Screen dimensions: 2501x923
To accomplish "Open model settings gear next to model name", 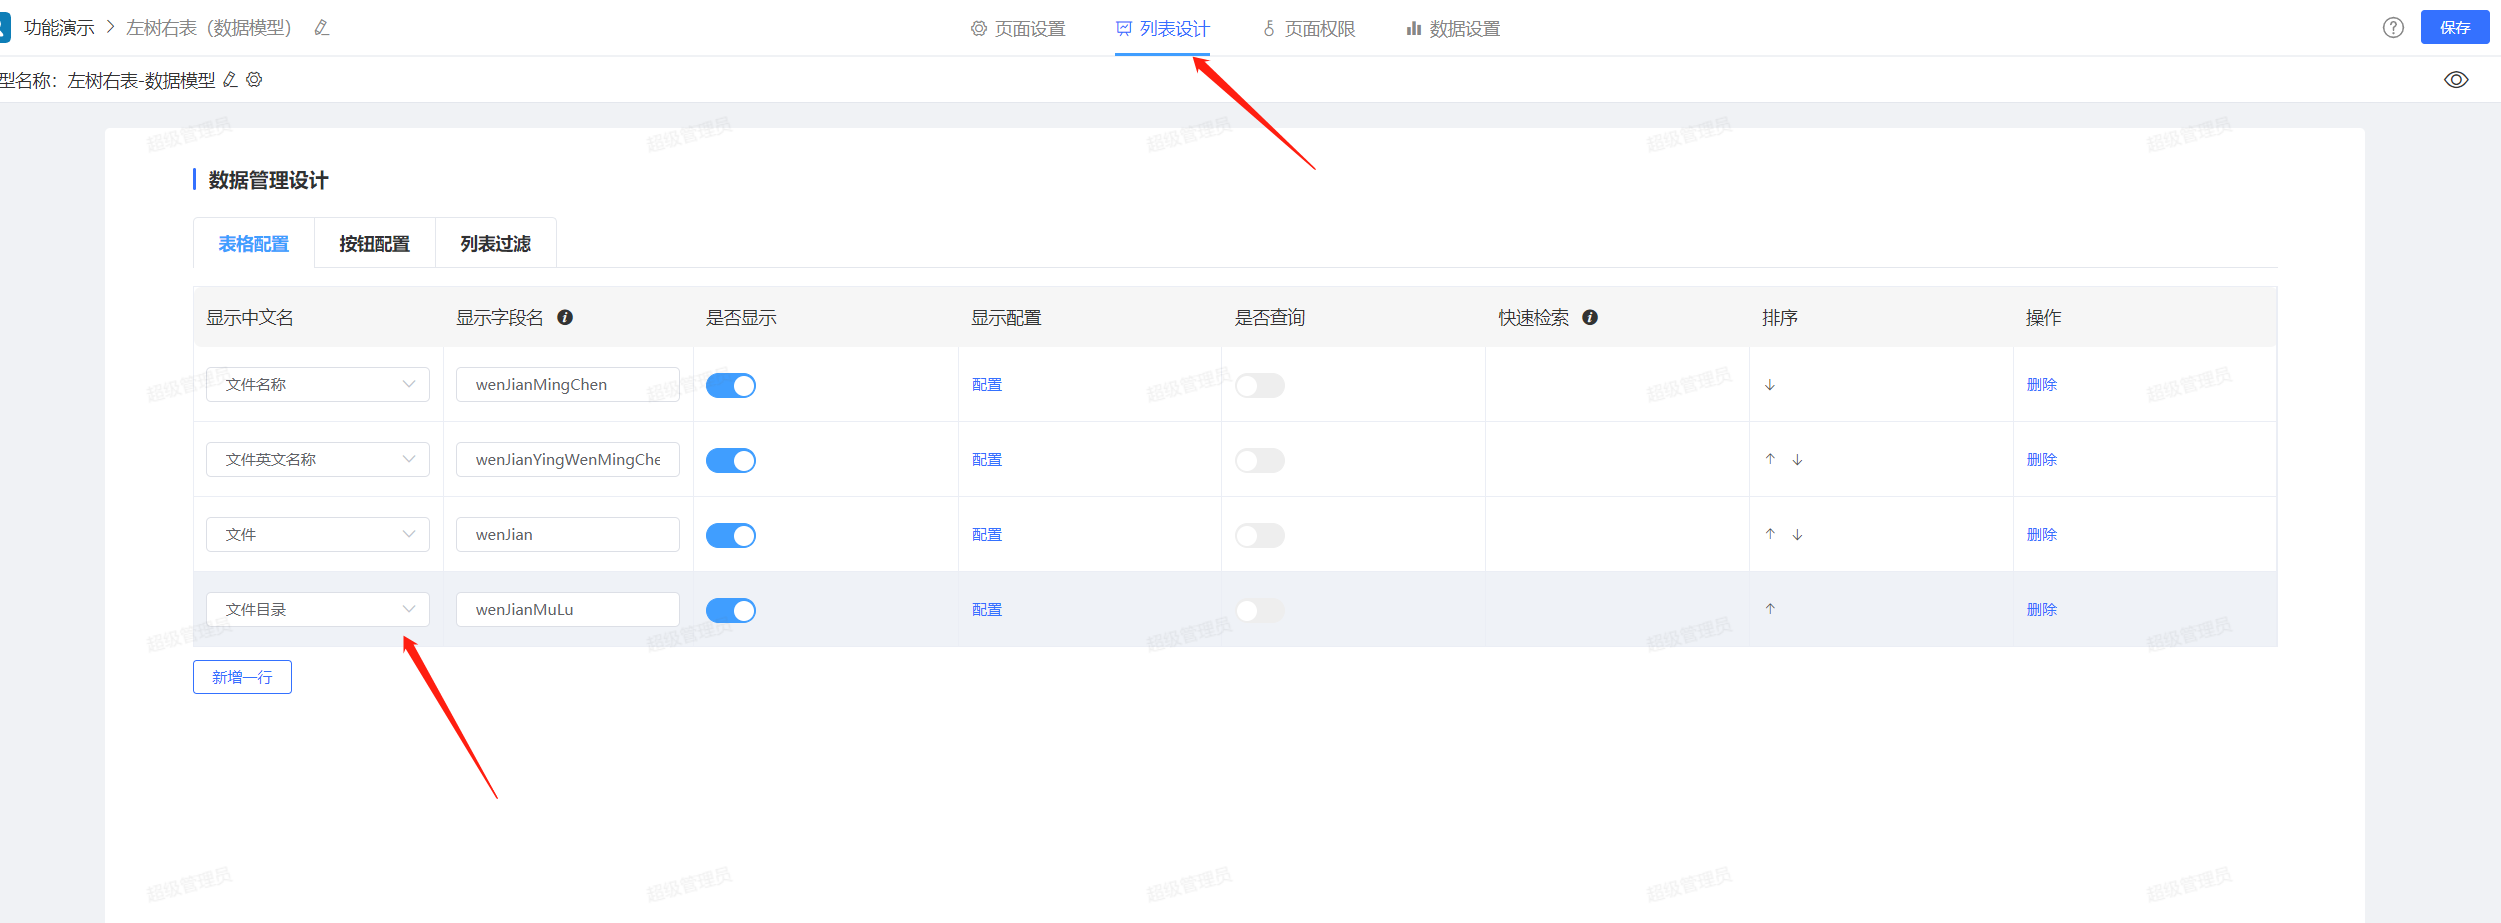I will coord(254,80).
